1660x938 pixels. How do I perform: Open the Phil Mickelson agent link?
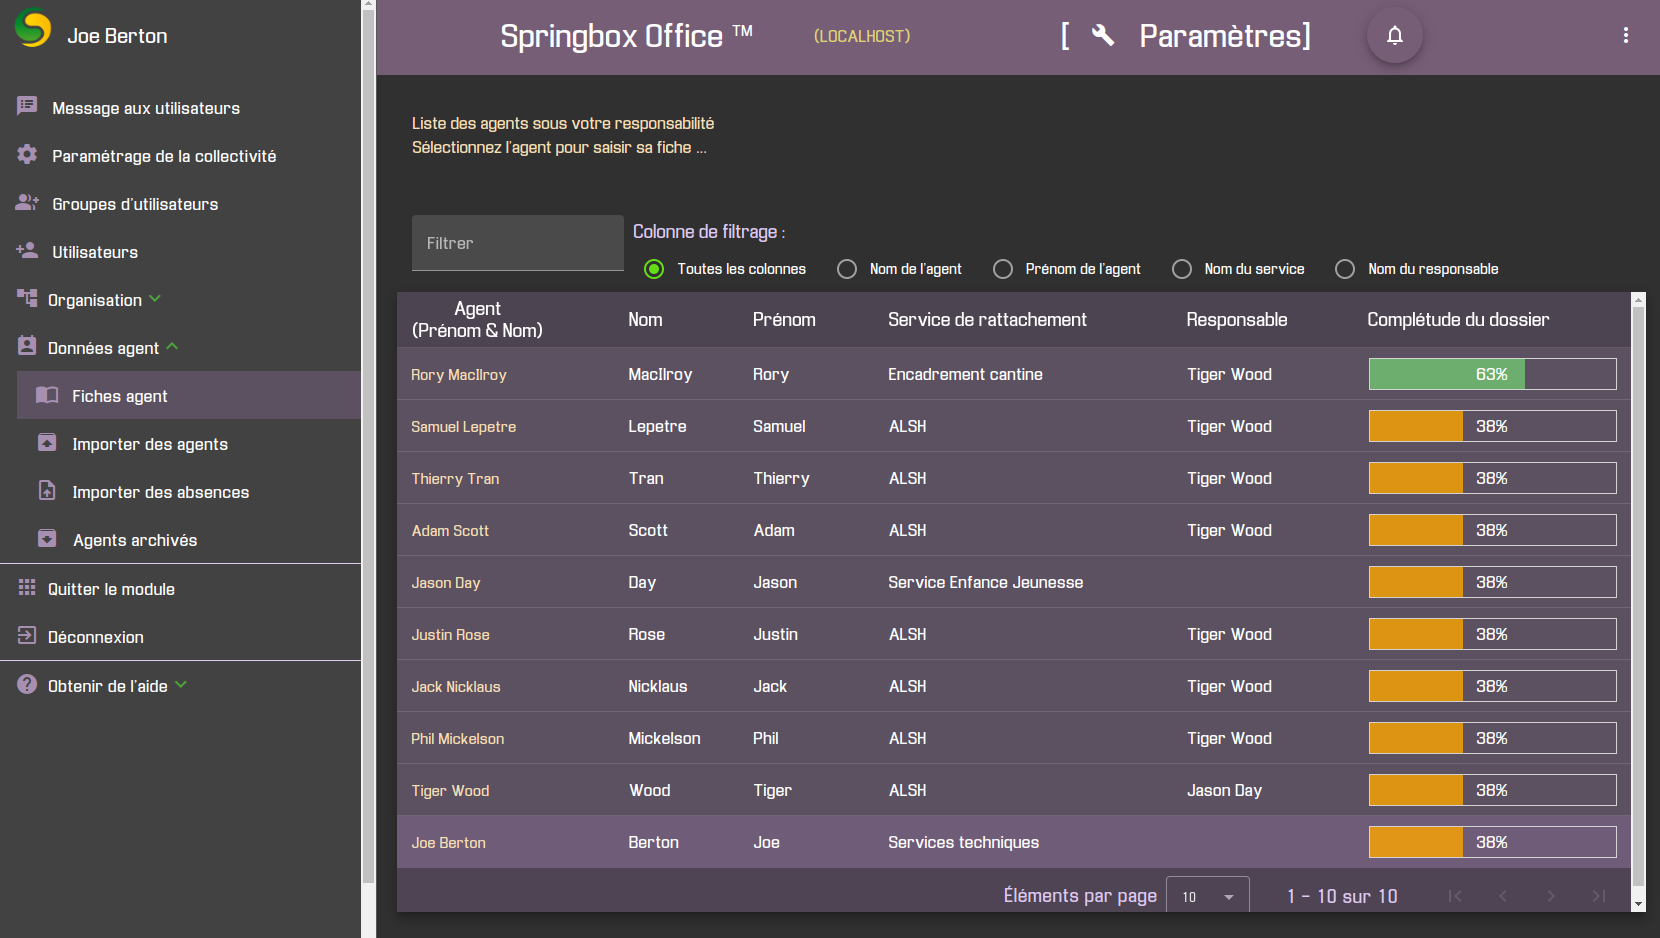click(457, 739)
